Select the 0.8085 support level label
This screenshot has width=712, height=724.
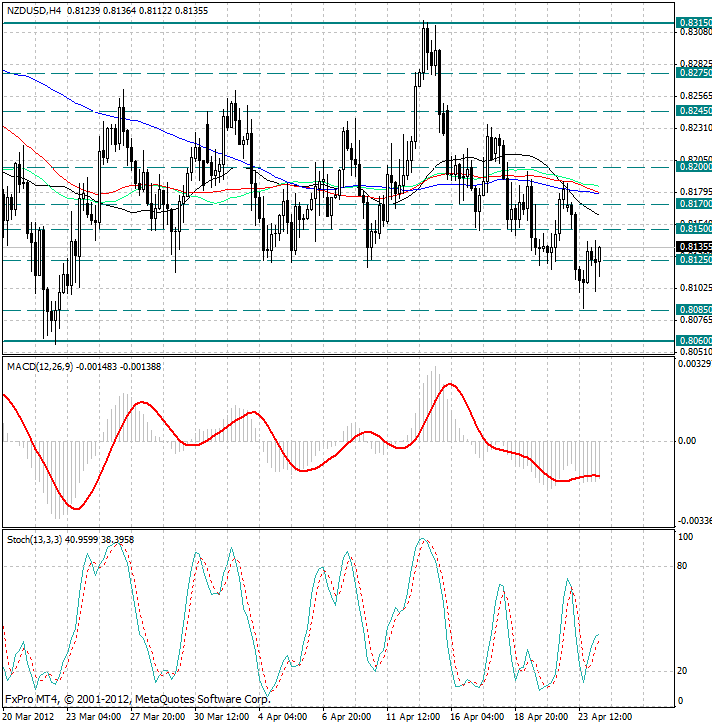point(694,310)
